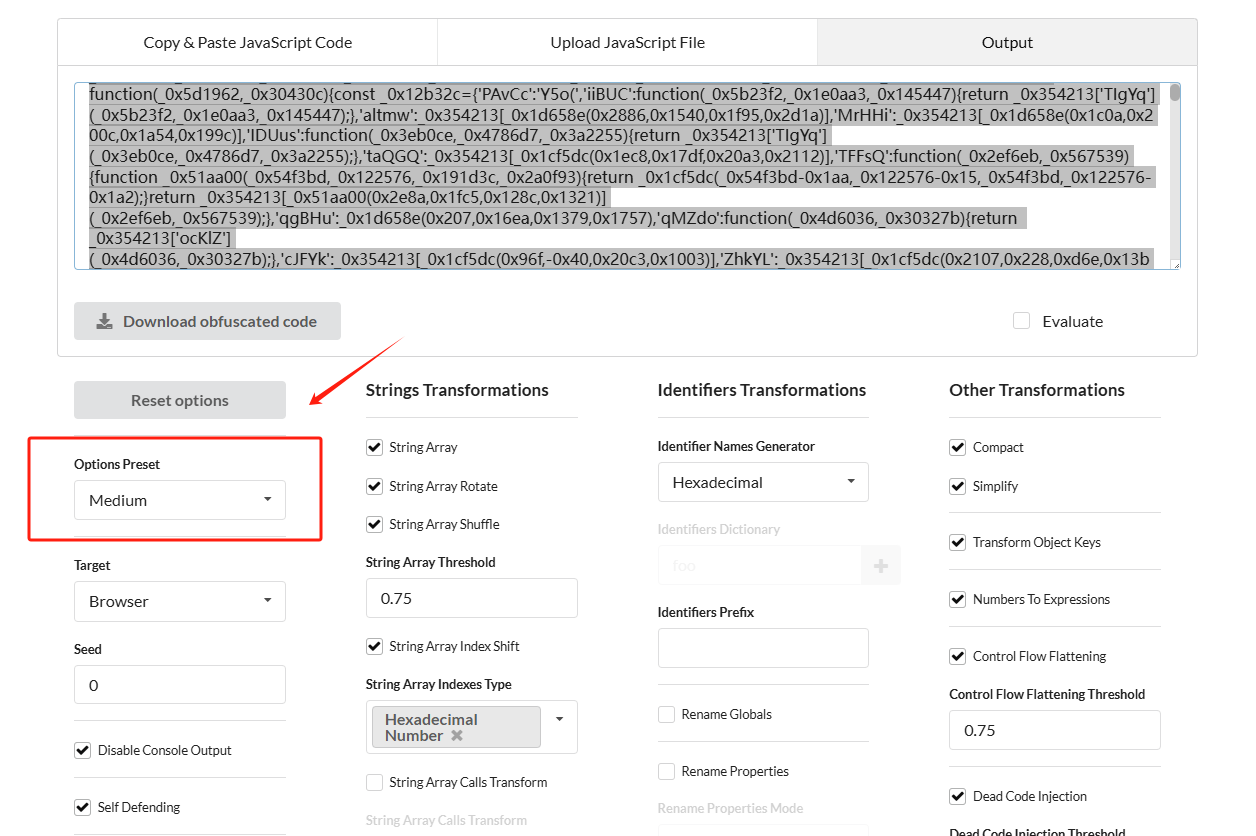Toggle String Array Shuffle checkbox

point(375,524)
